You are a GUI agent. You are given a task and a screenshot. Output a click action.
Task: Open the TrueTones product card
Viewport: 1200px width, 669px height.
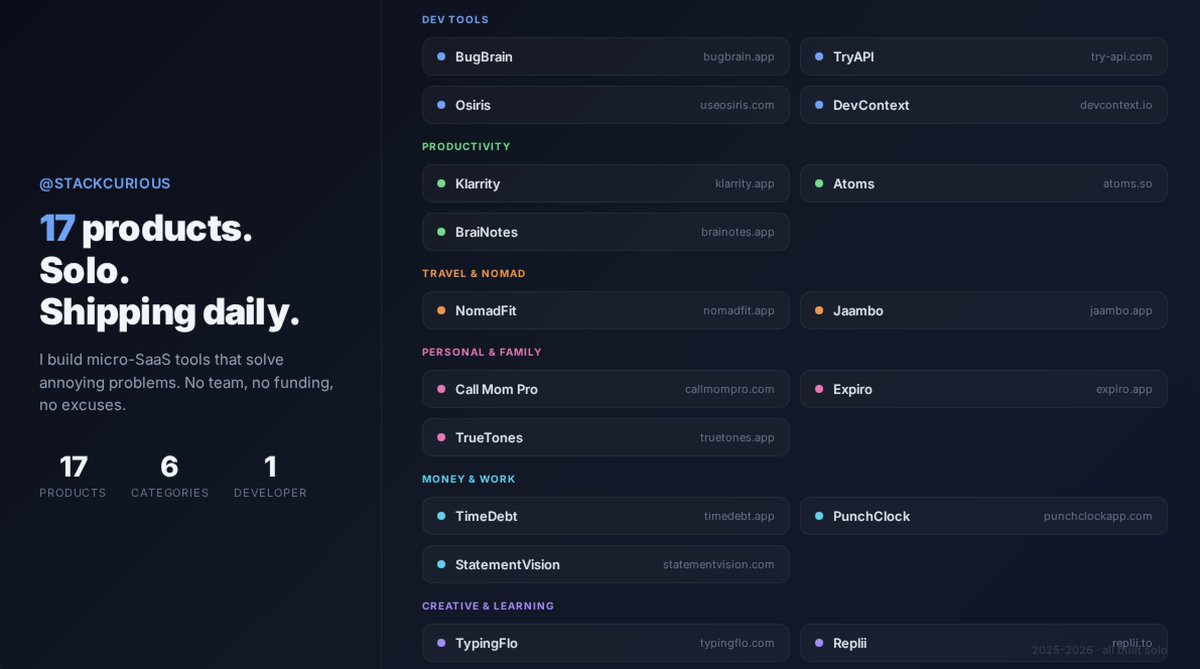(605, 438)
